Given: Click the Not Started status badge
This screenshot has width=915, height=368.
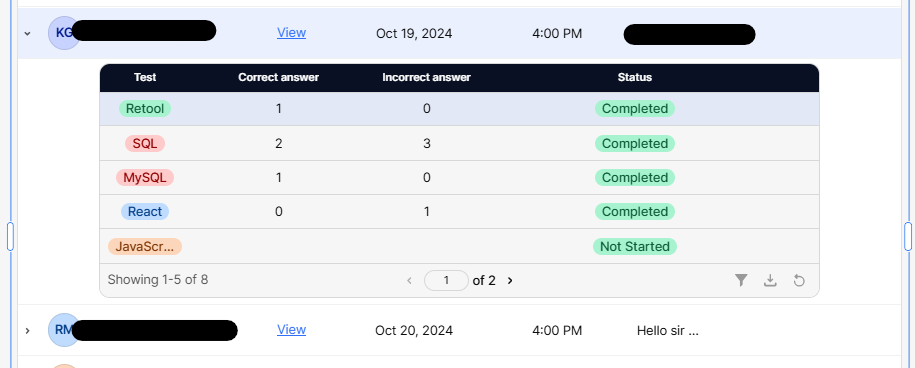Looking at the screenshot, I should 635,247.
